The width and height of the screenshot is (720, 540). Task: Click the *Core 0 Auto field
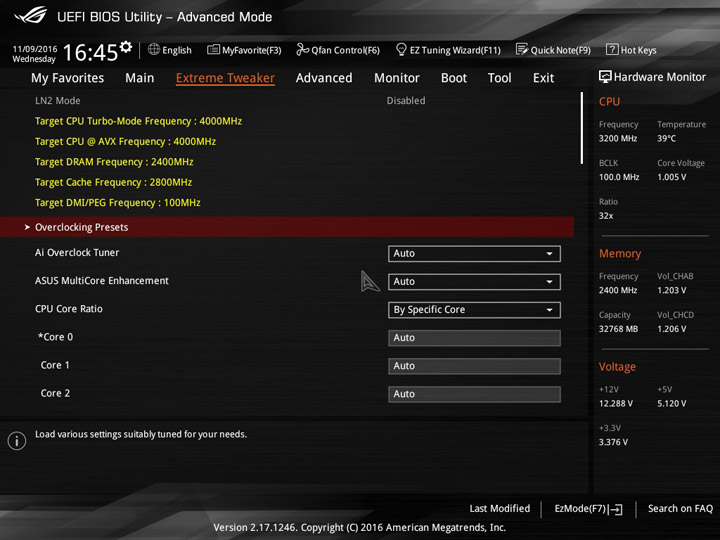pos(474,338)
